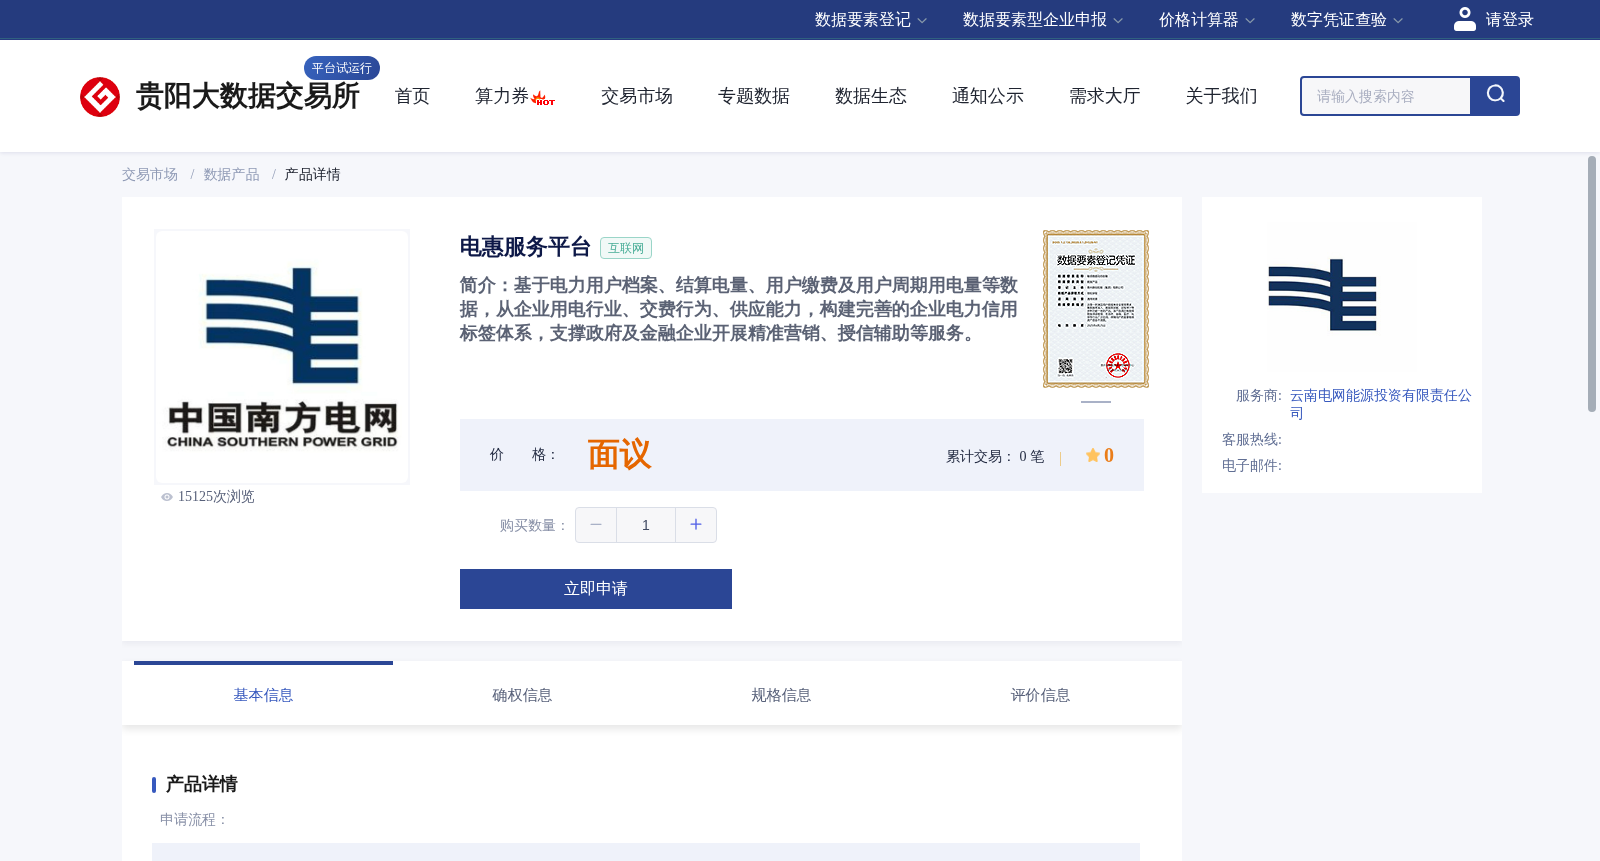Focus the 请输入搜索内容 search field

1386,96
